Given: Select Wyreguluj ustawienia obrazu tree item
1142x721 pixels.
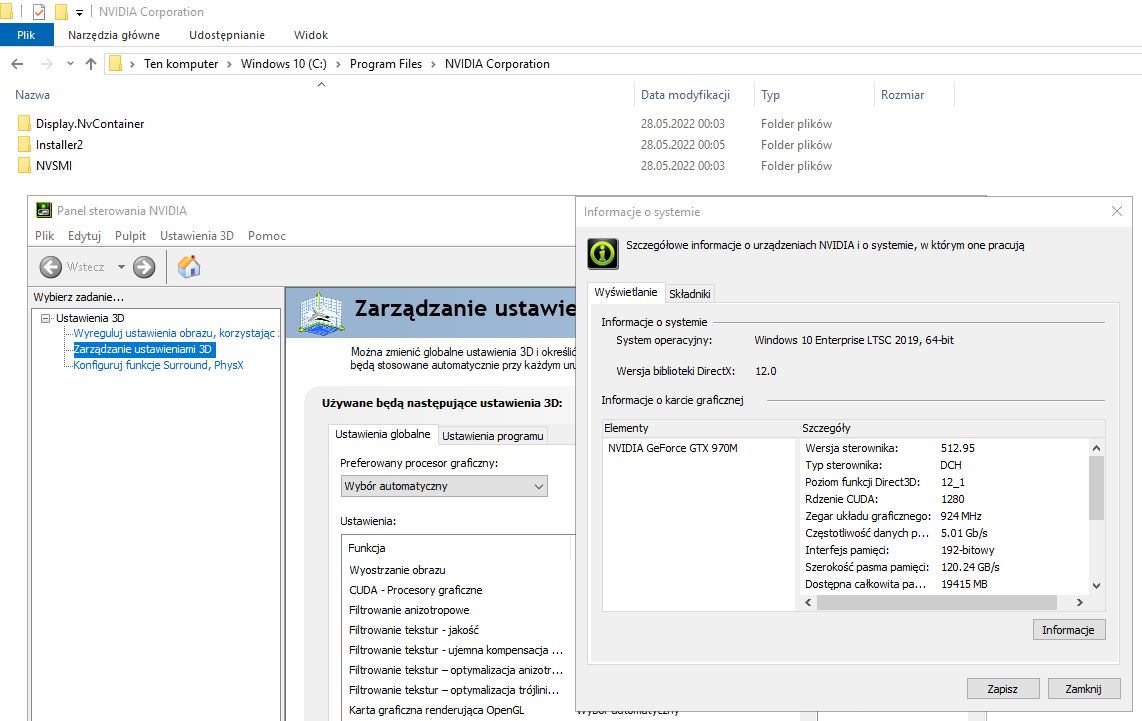Looking at the screenshot, I should click(176, 333).
